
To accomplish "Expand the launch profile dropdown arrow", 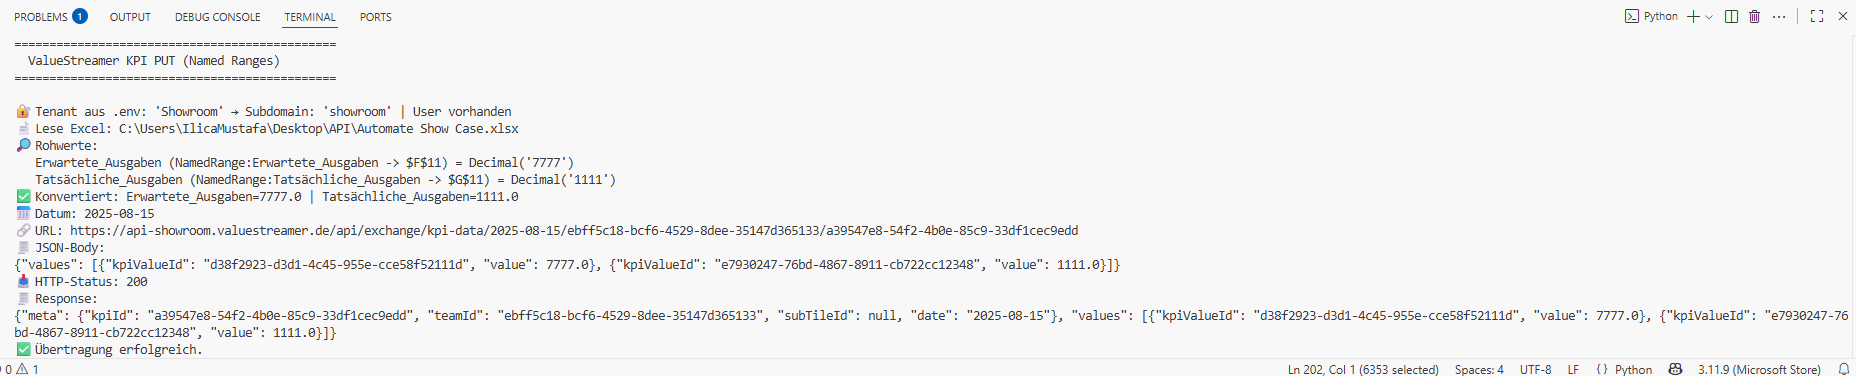I will tap(1709, 17).
